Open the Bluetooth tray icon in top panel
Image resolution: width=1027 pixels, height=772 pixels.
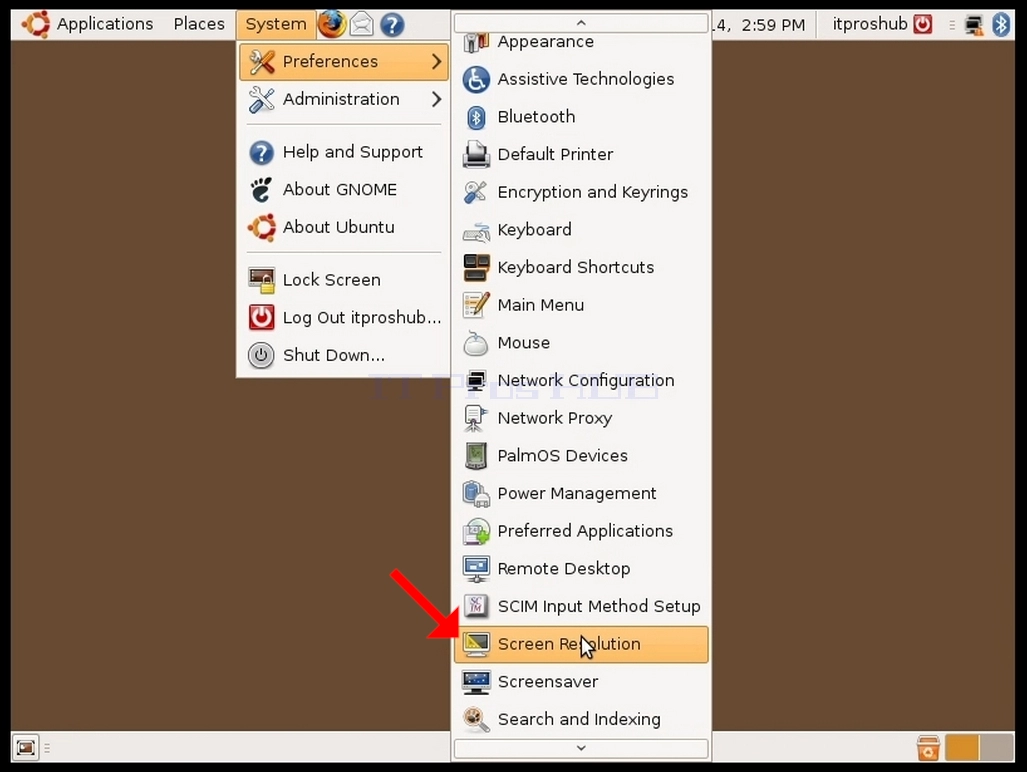[1001, 25]
